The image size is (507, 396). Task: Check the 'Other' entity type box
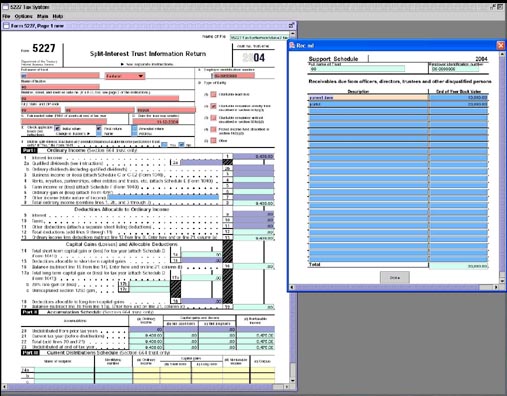point(213,141)
